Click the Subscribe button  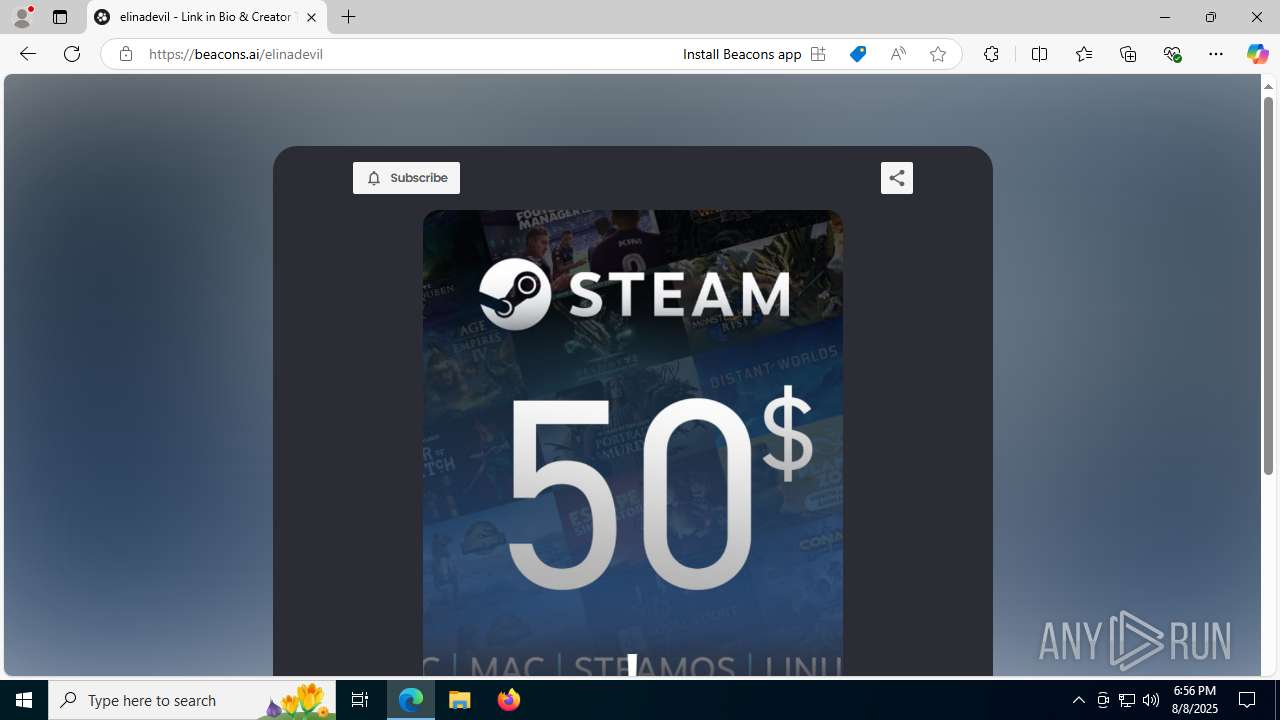click(x=406, y=178)
